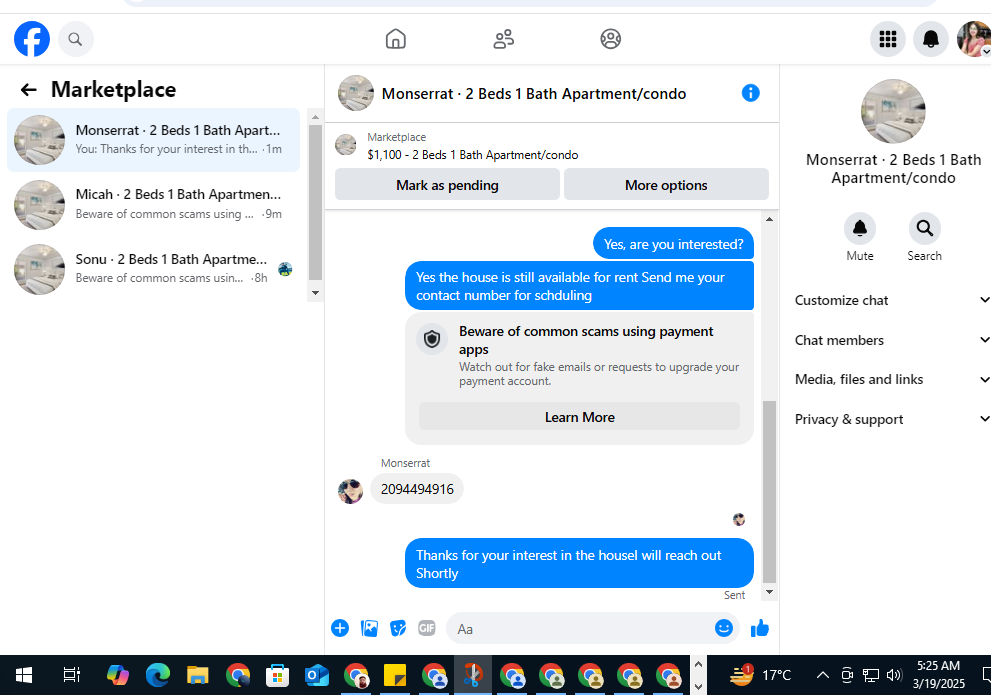The width and height of the screenshot is (991, 695).
Task: Open the Sonu conversation in list
Action: point(154,269)
